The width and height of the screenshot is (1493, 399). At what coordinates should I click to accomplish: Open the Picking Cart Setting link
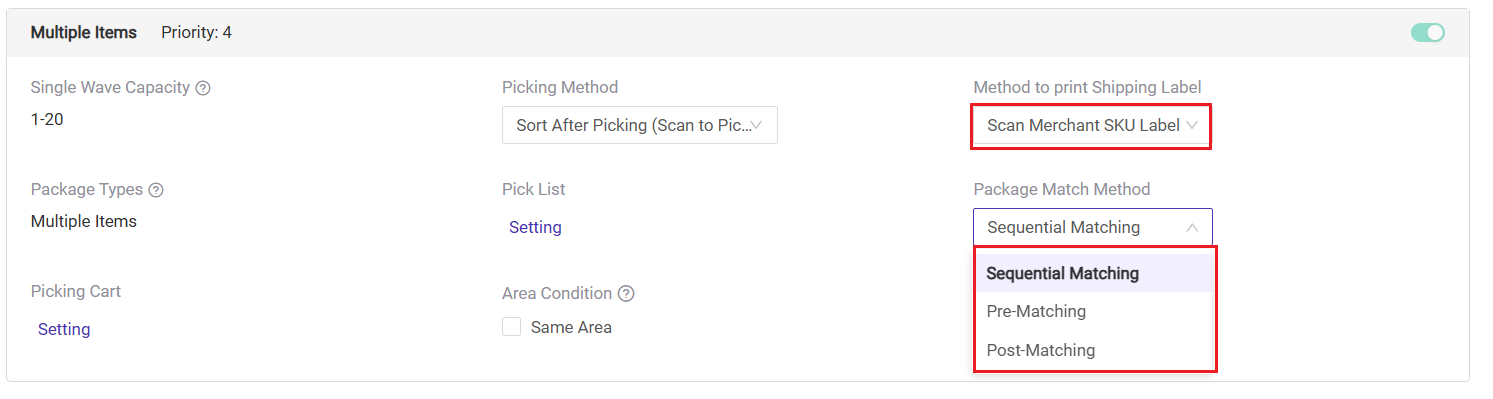[x=64, y=329]
